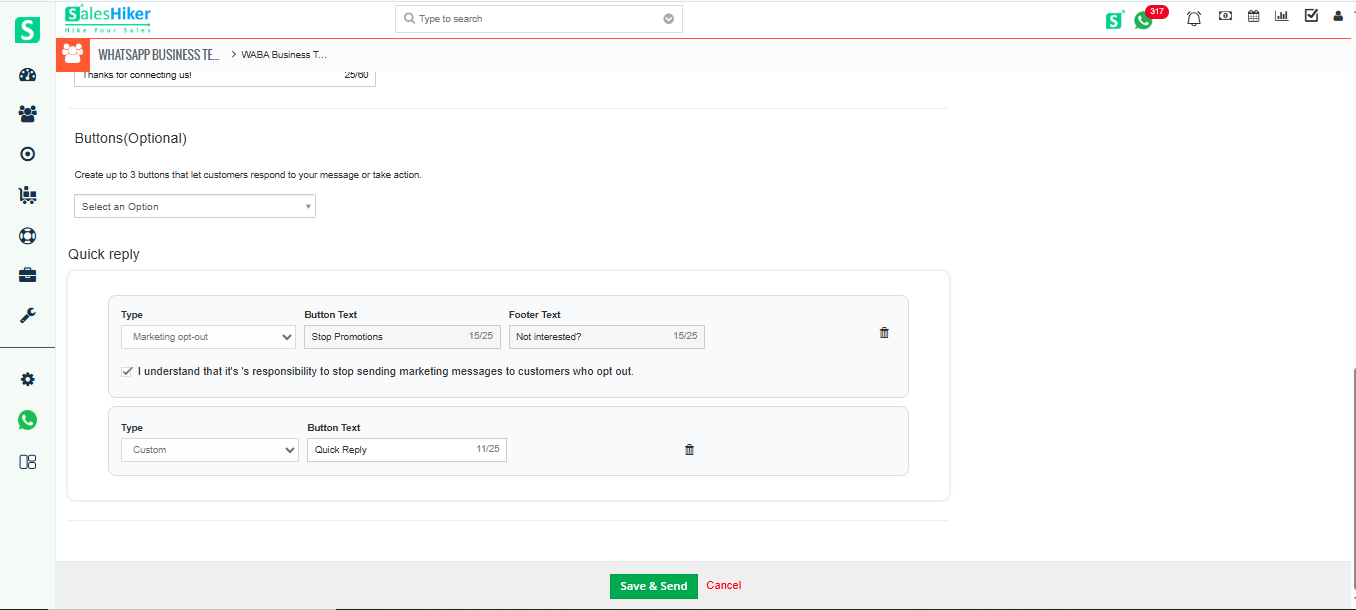Screen dimensions: 1356x610
Task: Open the tasks checkmark icon in top bar
Action: [x=1310, y=17]
